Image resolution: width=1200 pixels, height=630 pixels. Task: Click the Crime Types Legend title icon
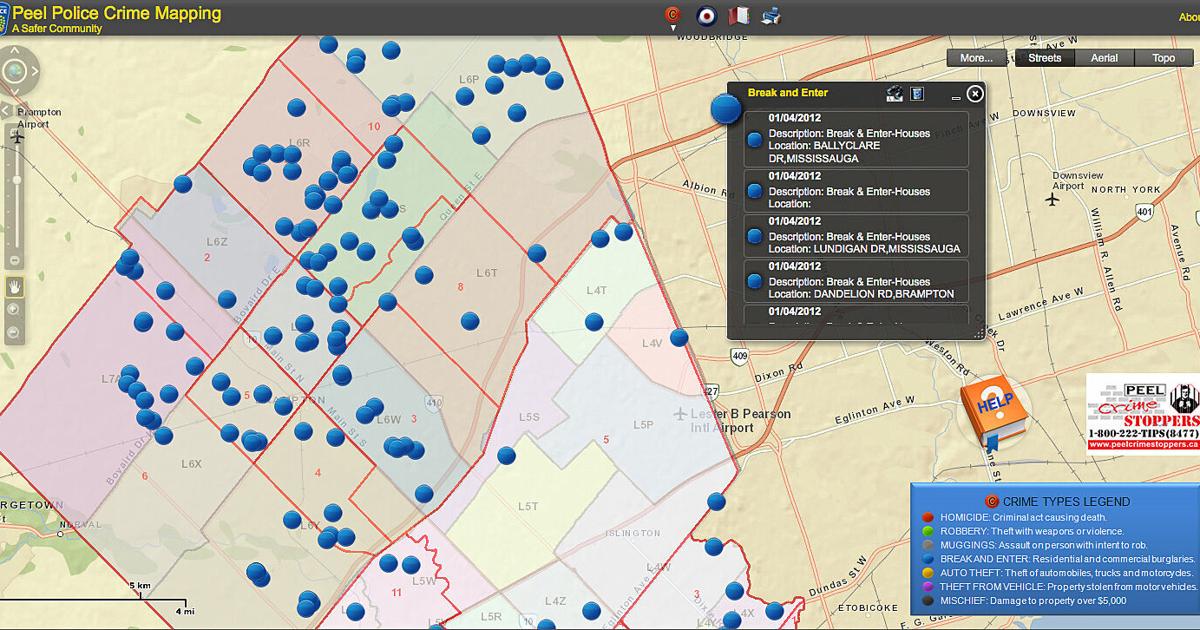pos(992,501)
